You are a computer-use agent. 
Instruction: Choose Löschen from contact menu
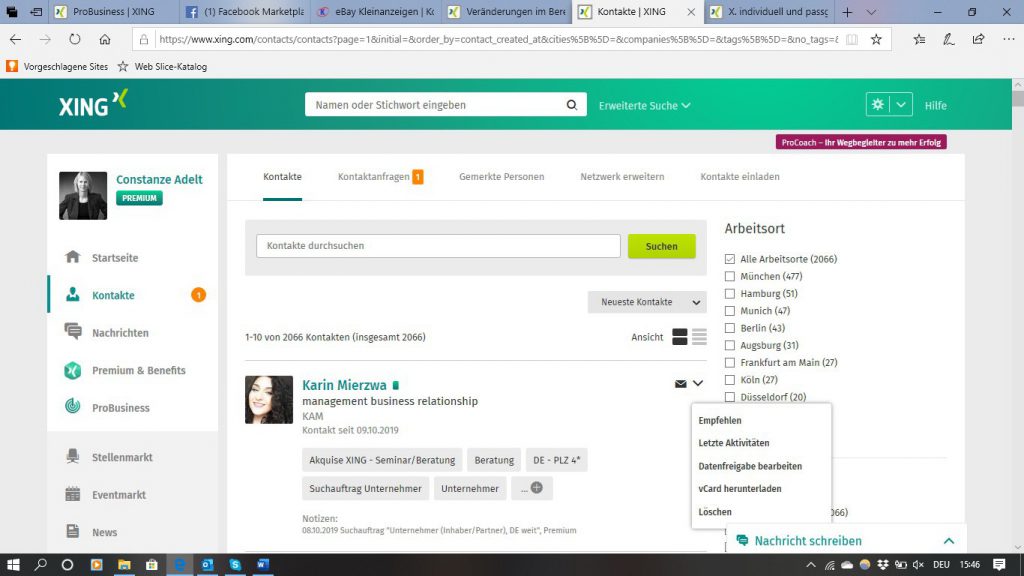tap(715, 512)
